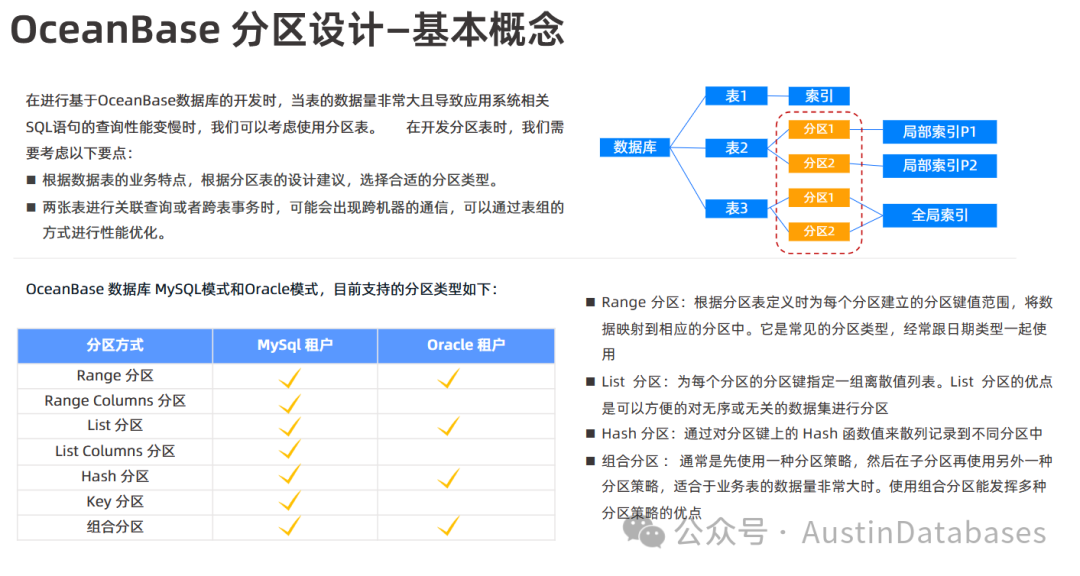The height and width of the screenshot is (576, 1080).
Task: Click the 全局索引 box
Action: point(939,216)
